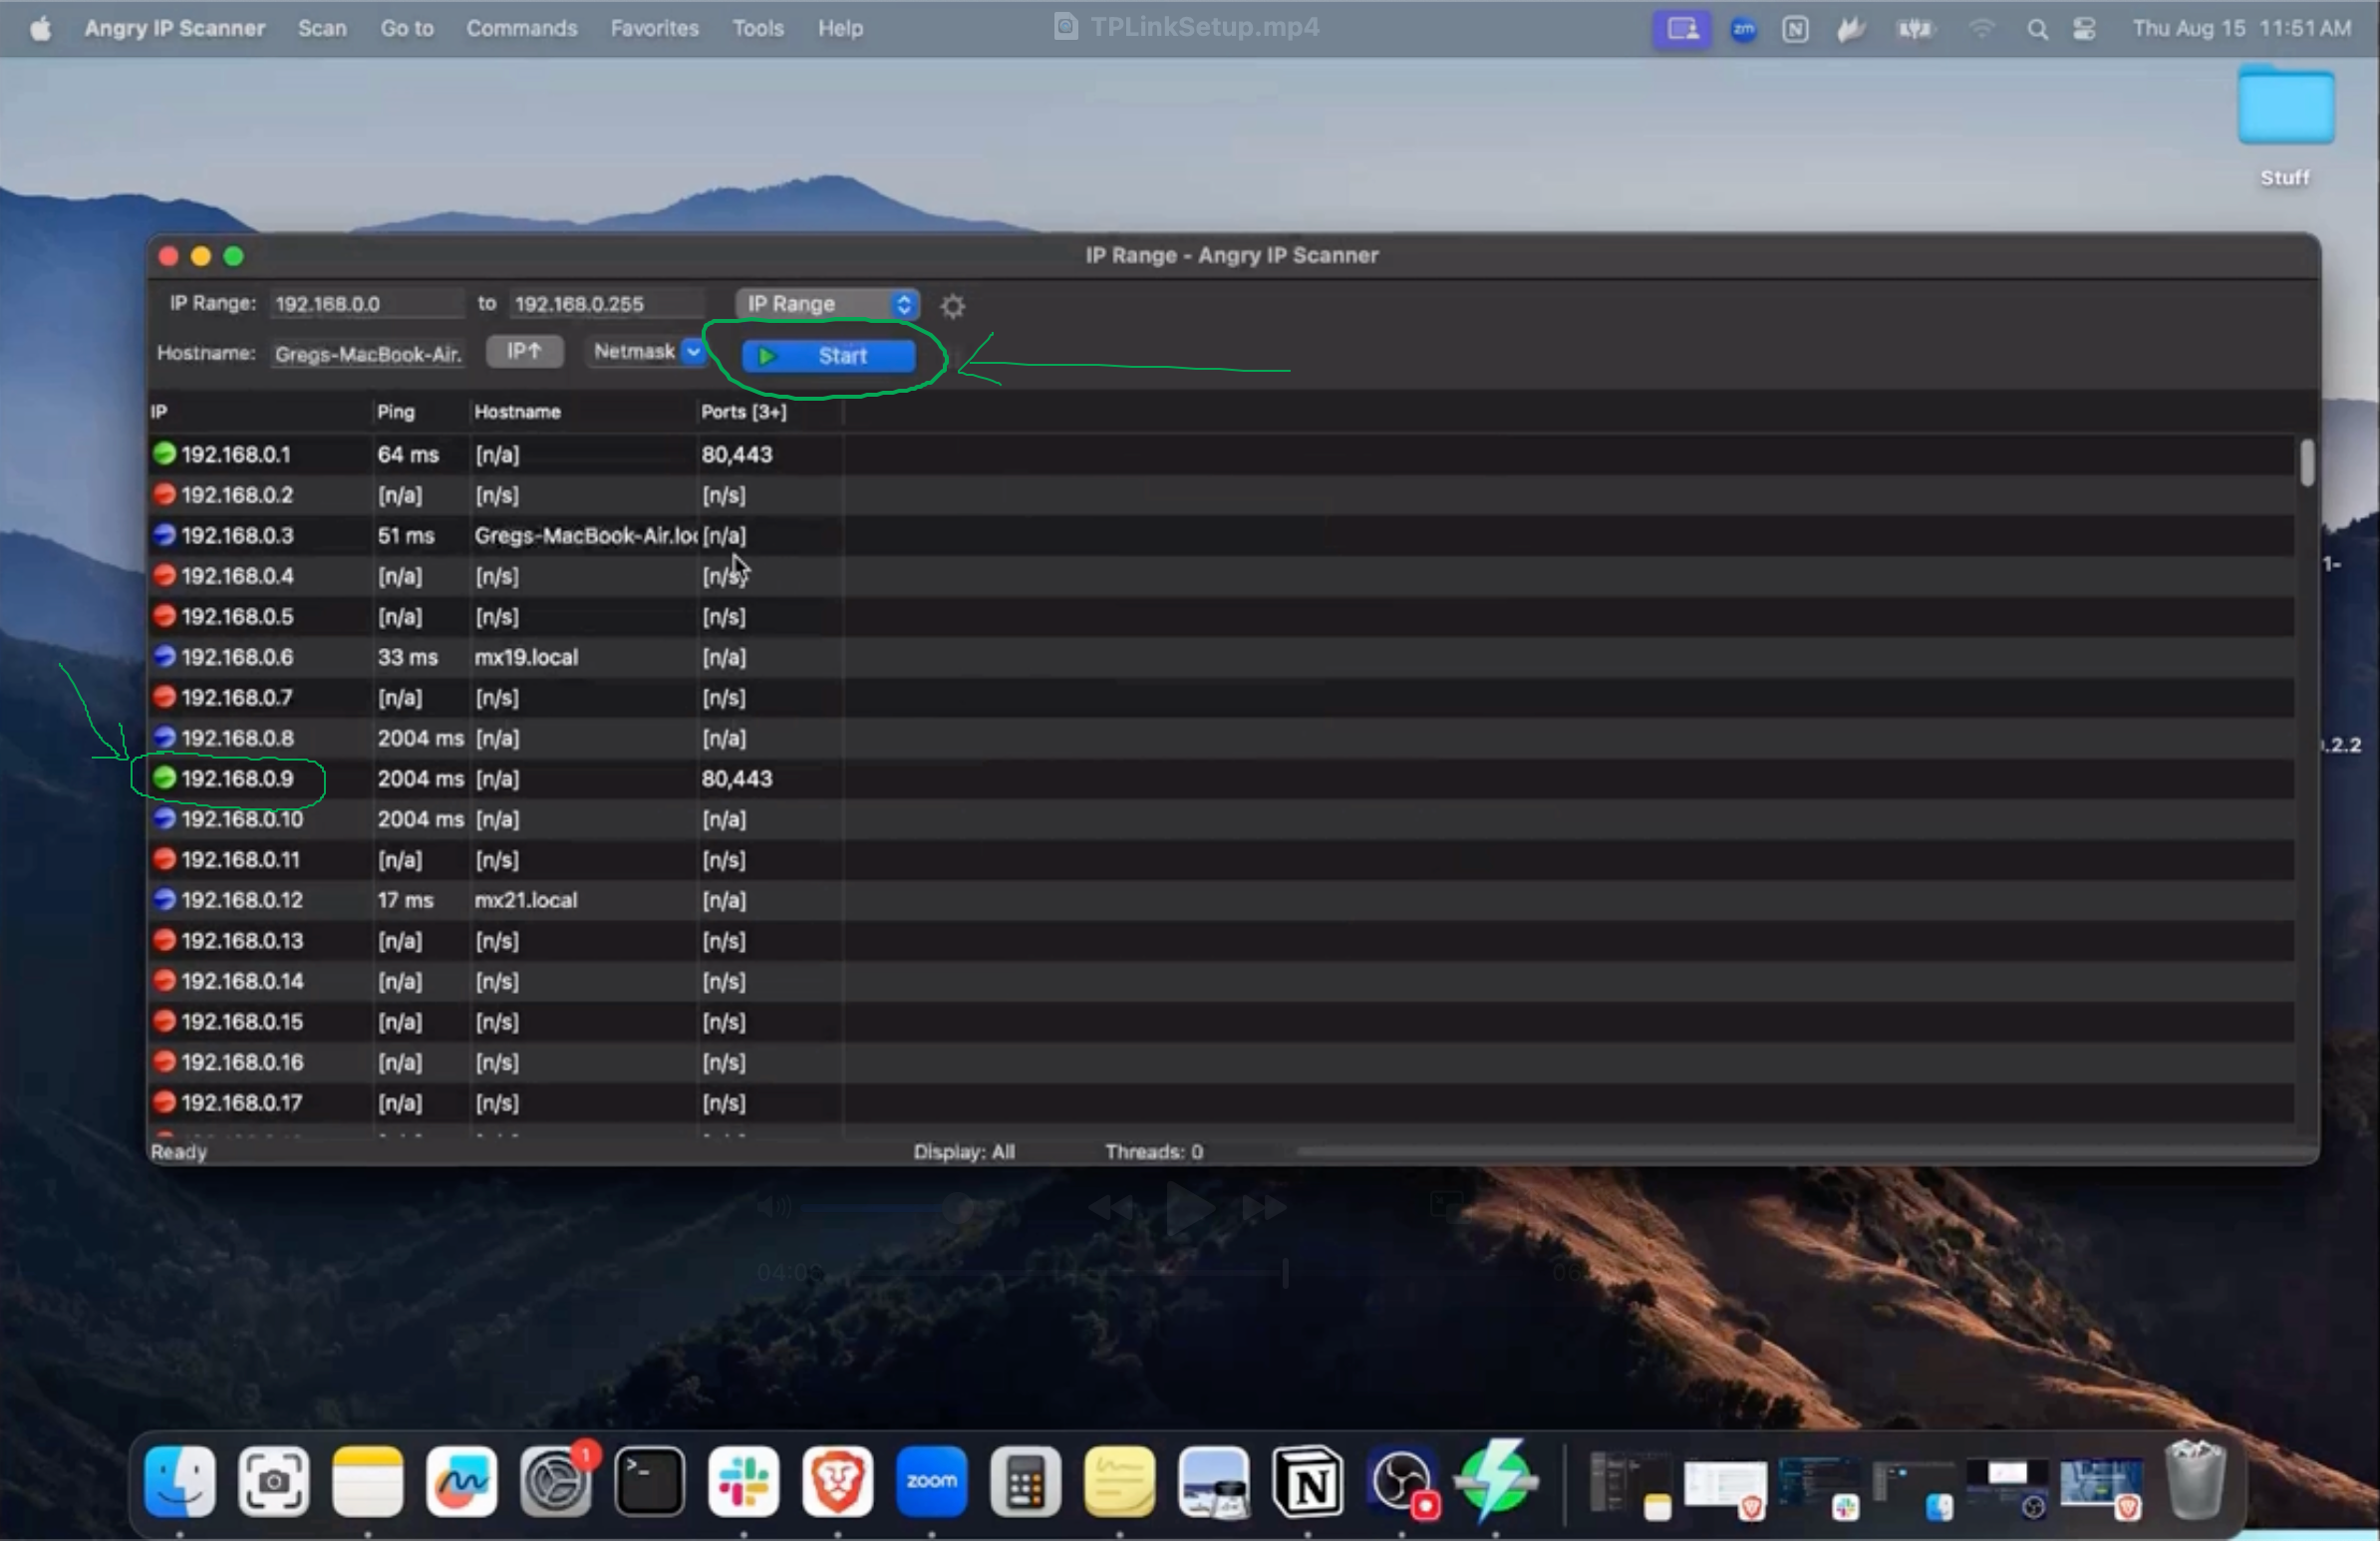Screen dimensions: 2380x1541
Task: Click the IP up-arrow button
Action: 524,351
